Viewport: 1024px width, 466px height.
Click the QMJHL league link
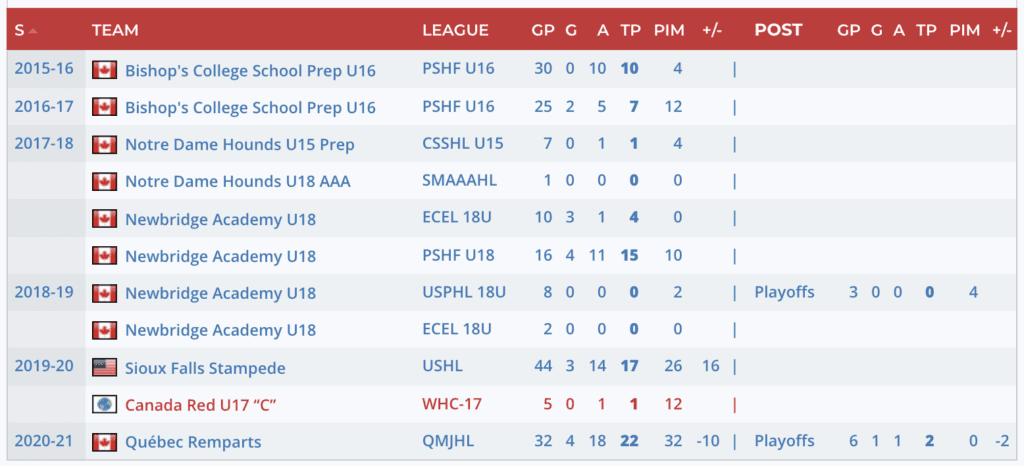click(449, 441)
